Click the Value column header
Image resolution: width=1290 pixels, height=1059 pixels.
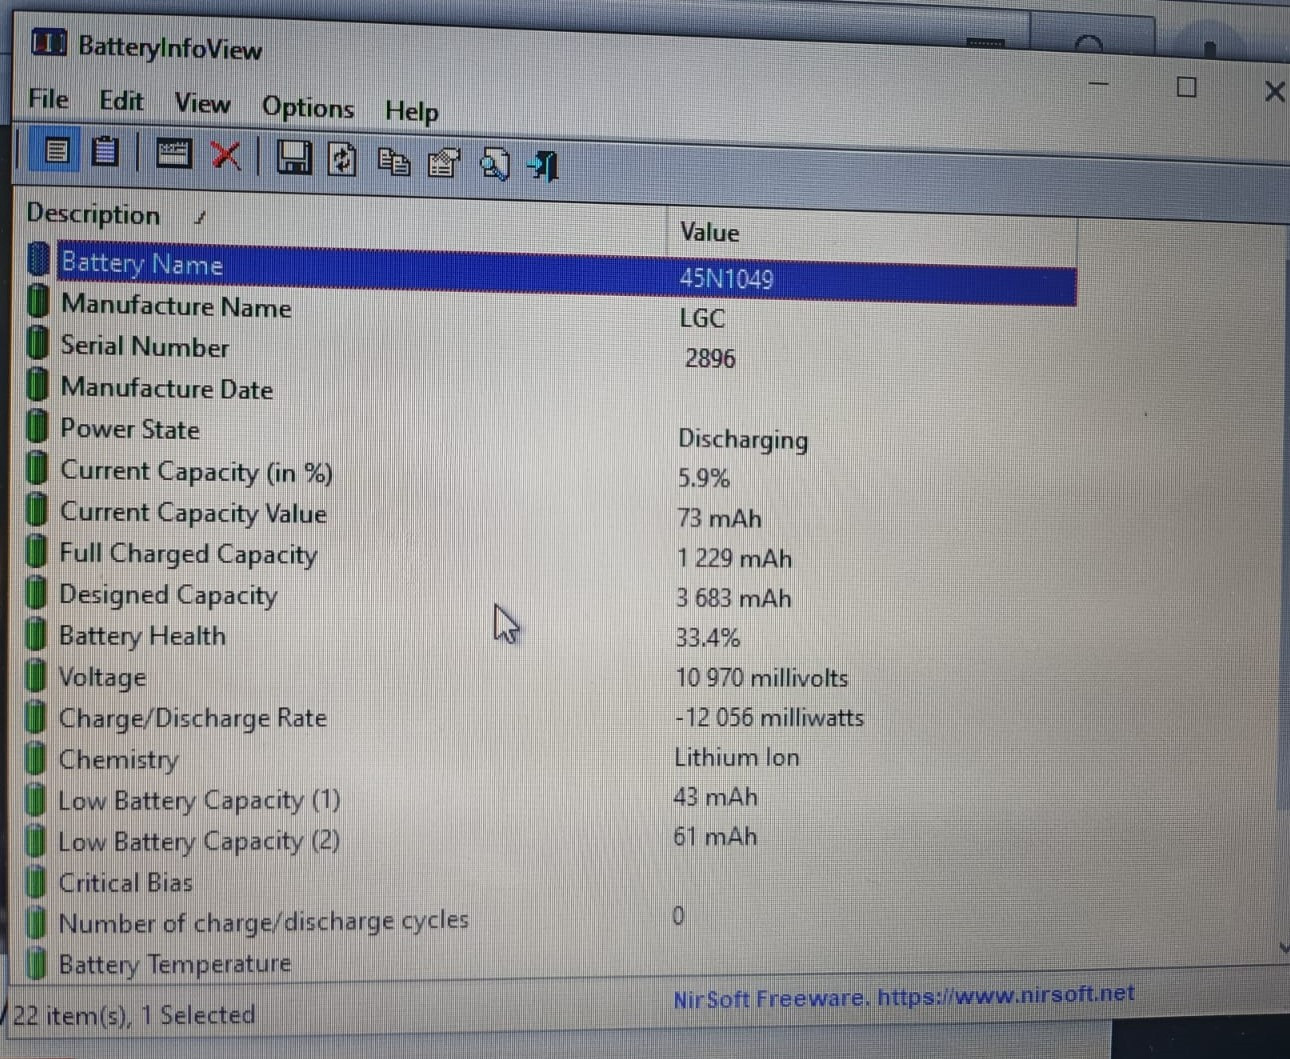[708, 231]
